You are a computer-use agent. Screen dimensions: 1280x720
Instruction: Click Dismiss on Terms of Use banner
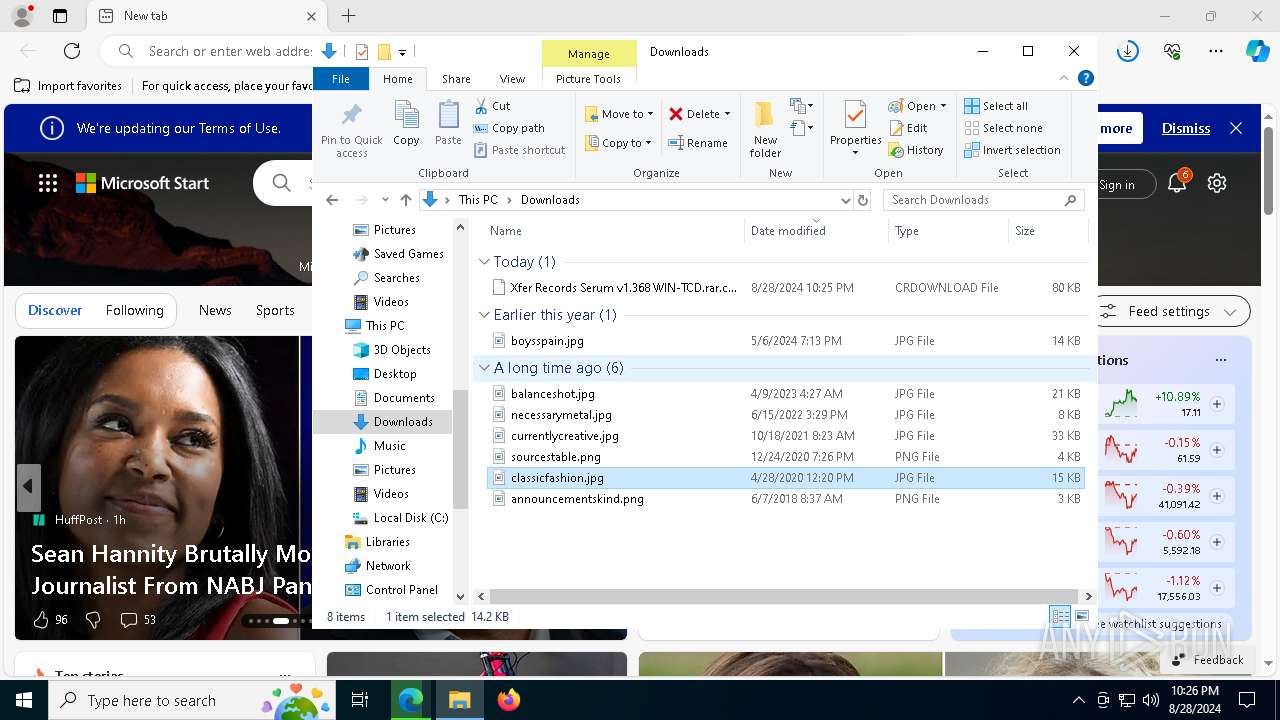click(1186, 128)
